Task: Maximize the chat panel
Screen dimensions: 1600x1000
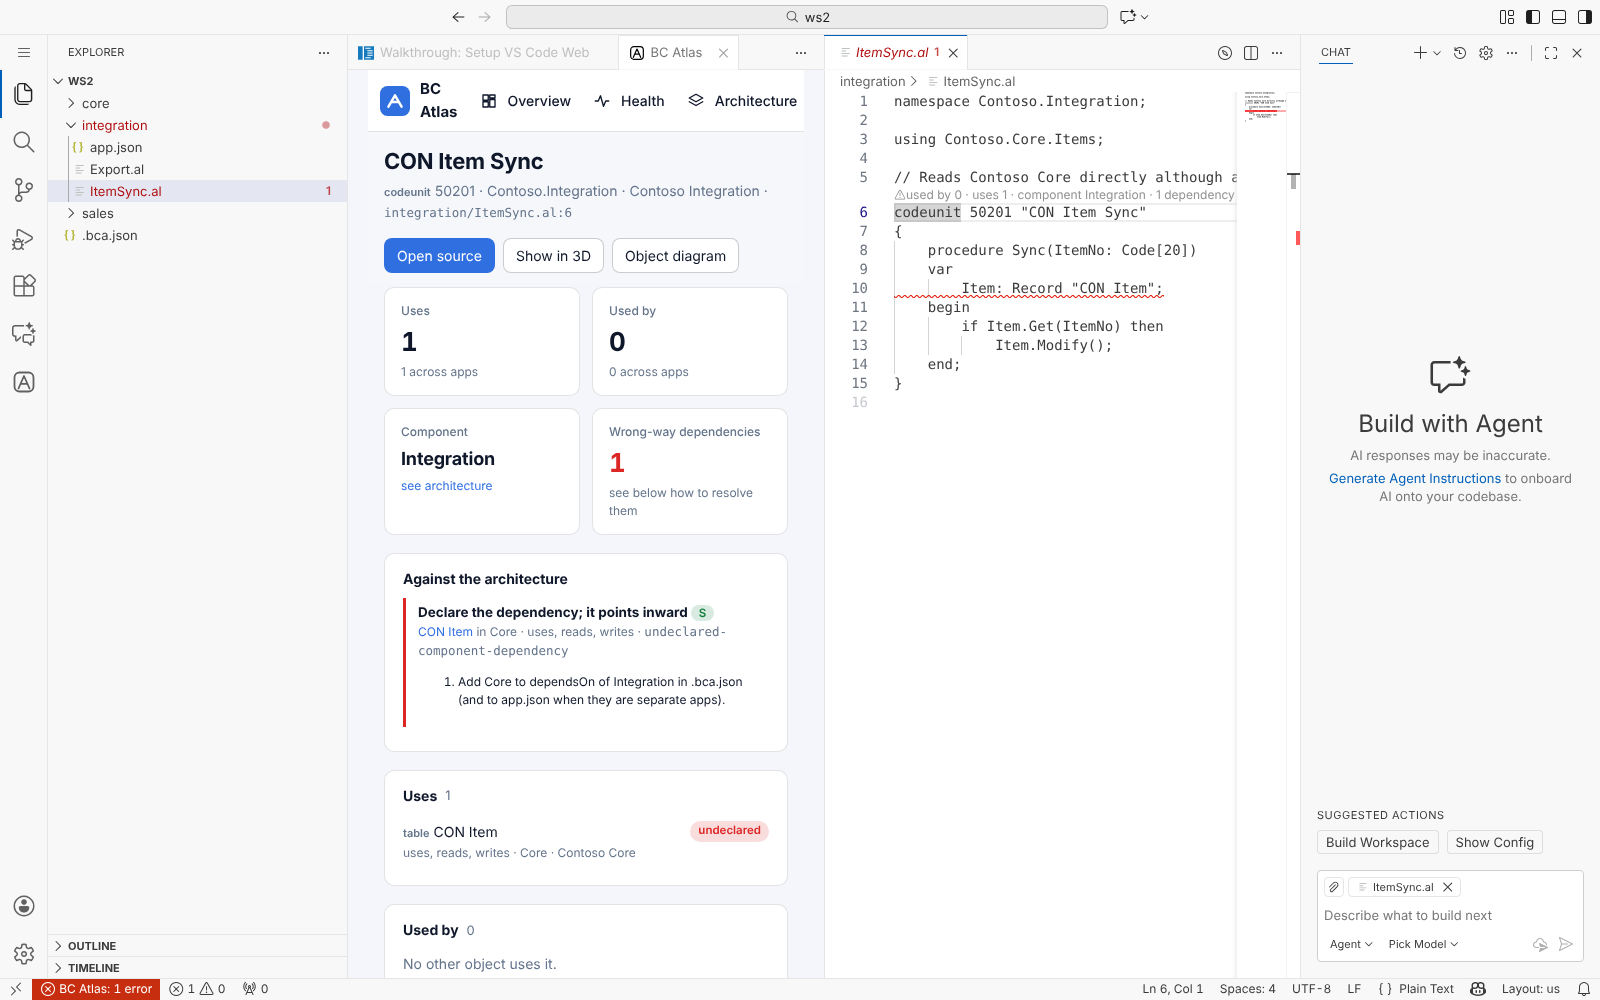Action: (x=1551, y=53)
